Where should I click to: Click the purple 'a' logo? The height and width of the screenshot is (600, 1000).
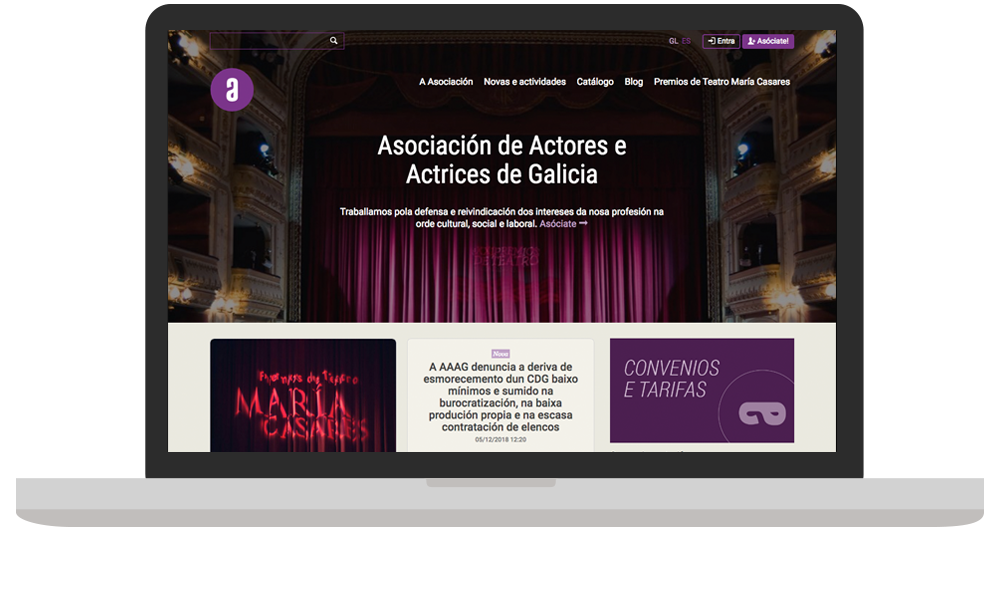coord(232,90)
